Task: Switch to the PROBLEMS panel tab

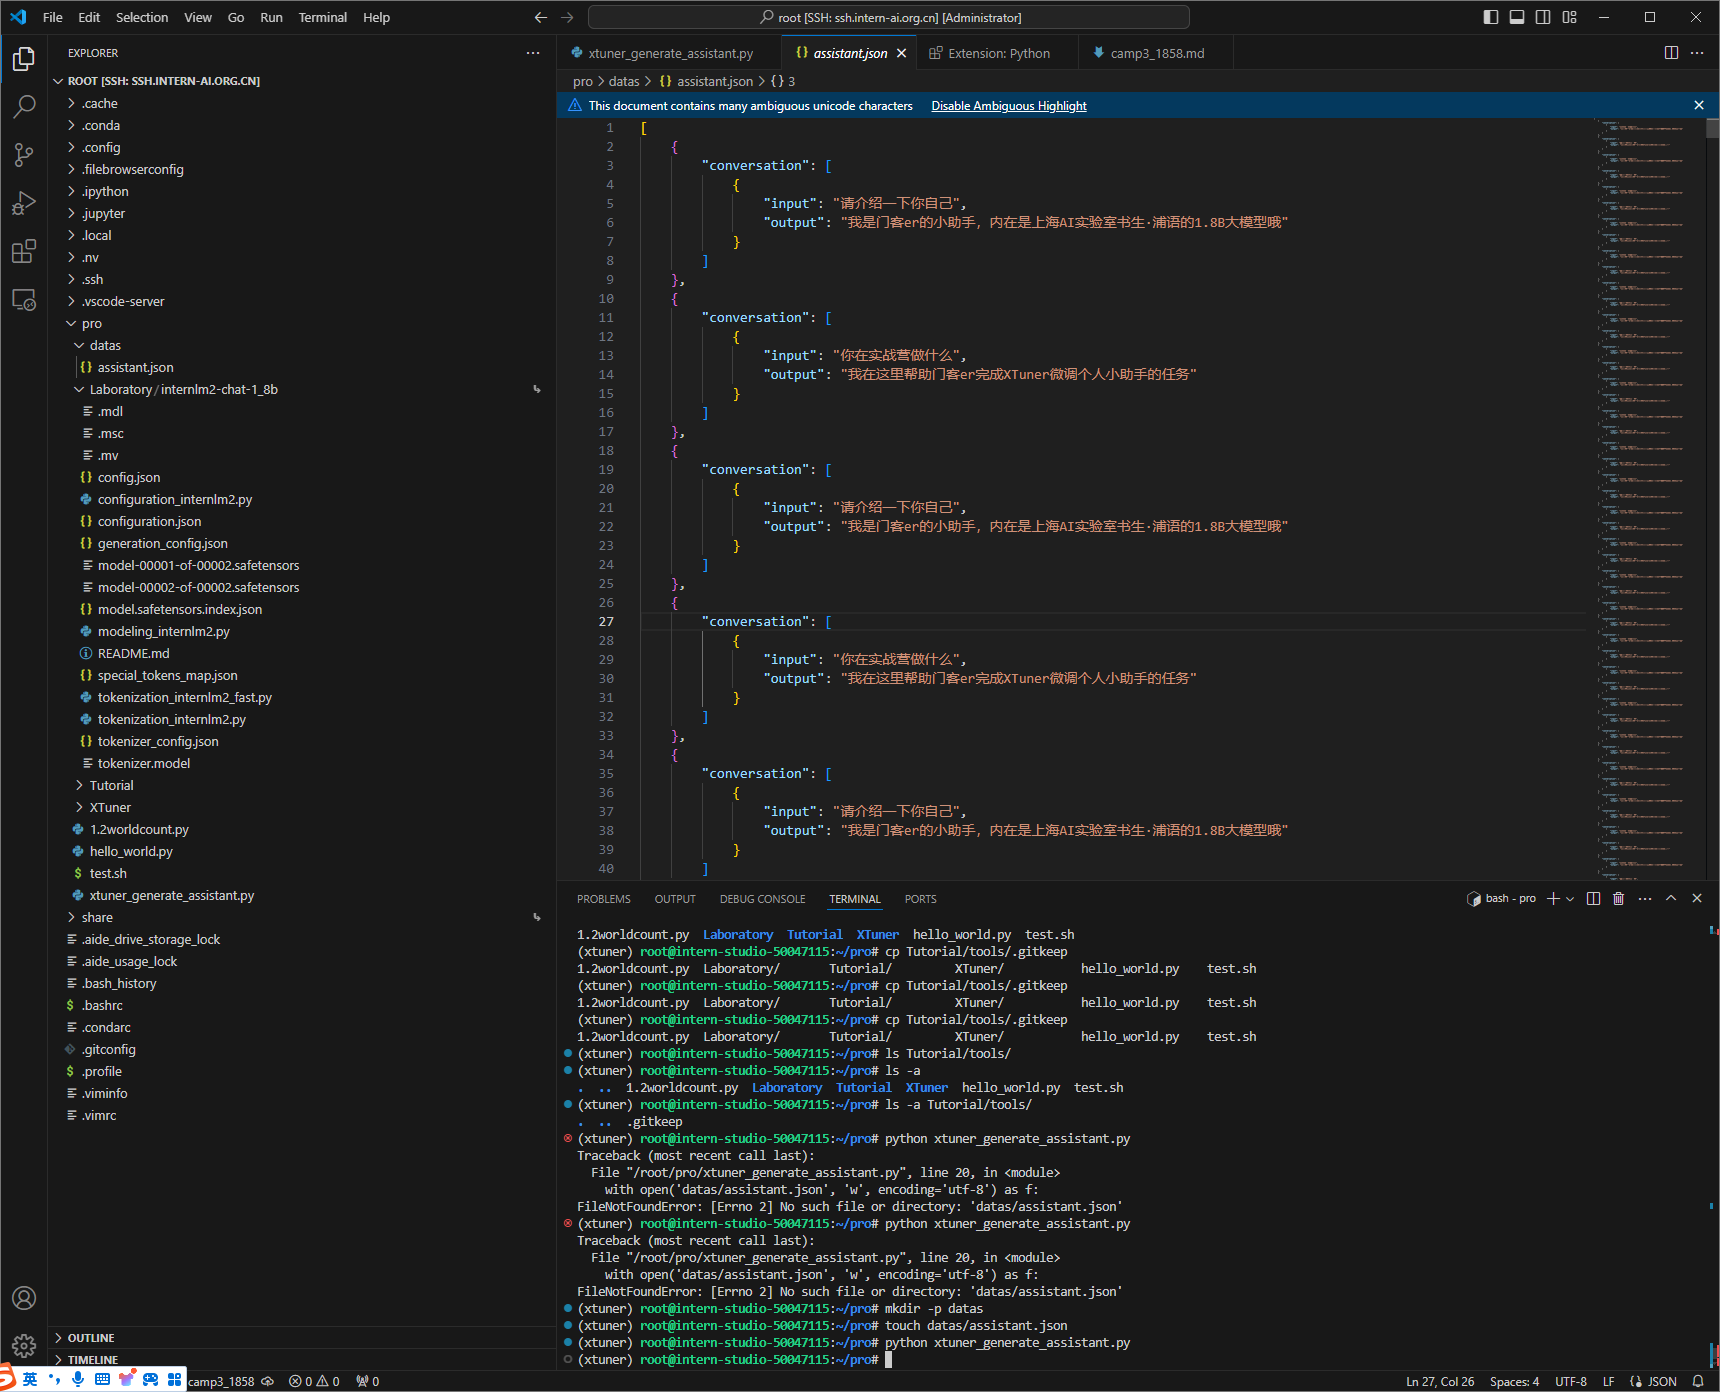Action: [604, 899]
